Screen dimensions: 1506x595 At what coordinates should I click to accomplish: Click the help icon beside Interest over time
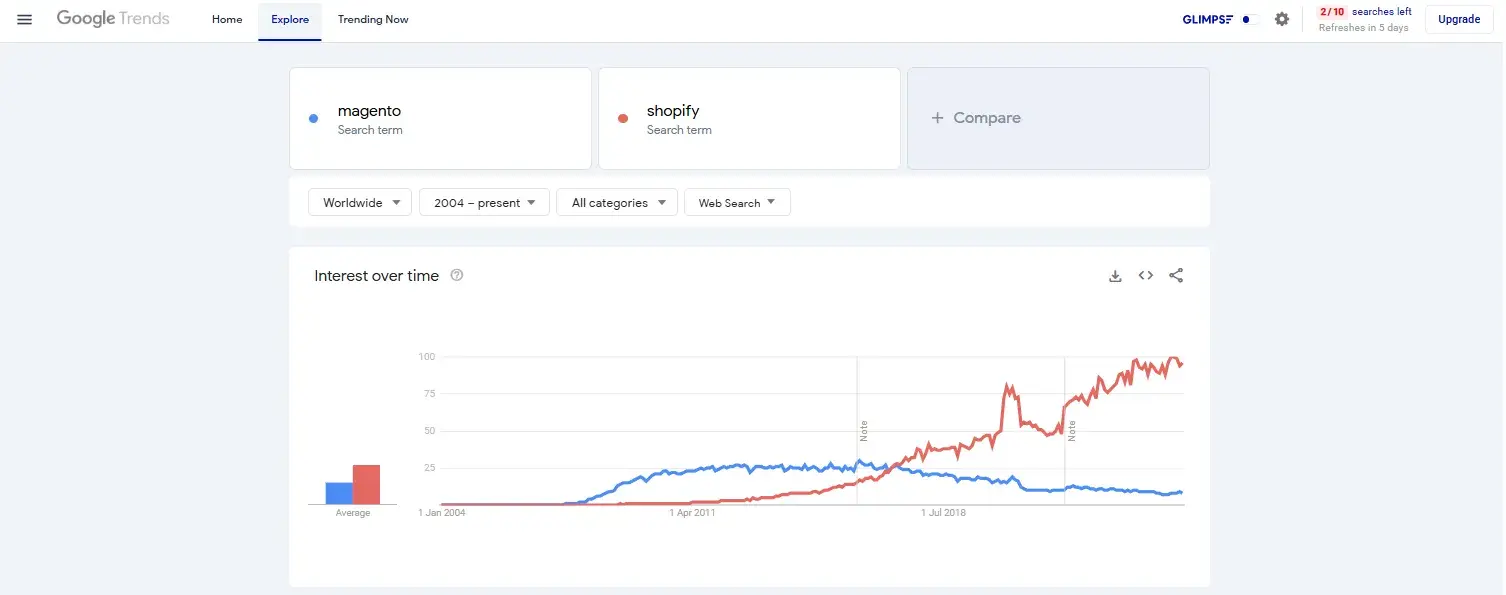tap(457, 275)
